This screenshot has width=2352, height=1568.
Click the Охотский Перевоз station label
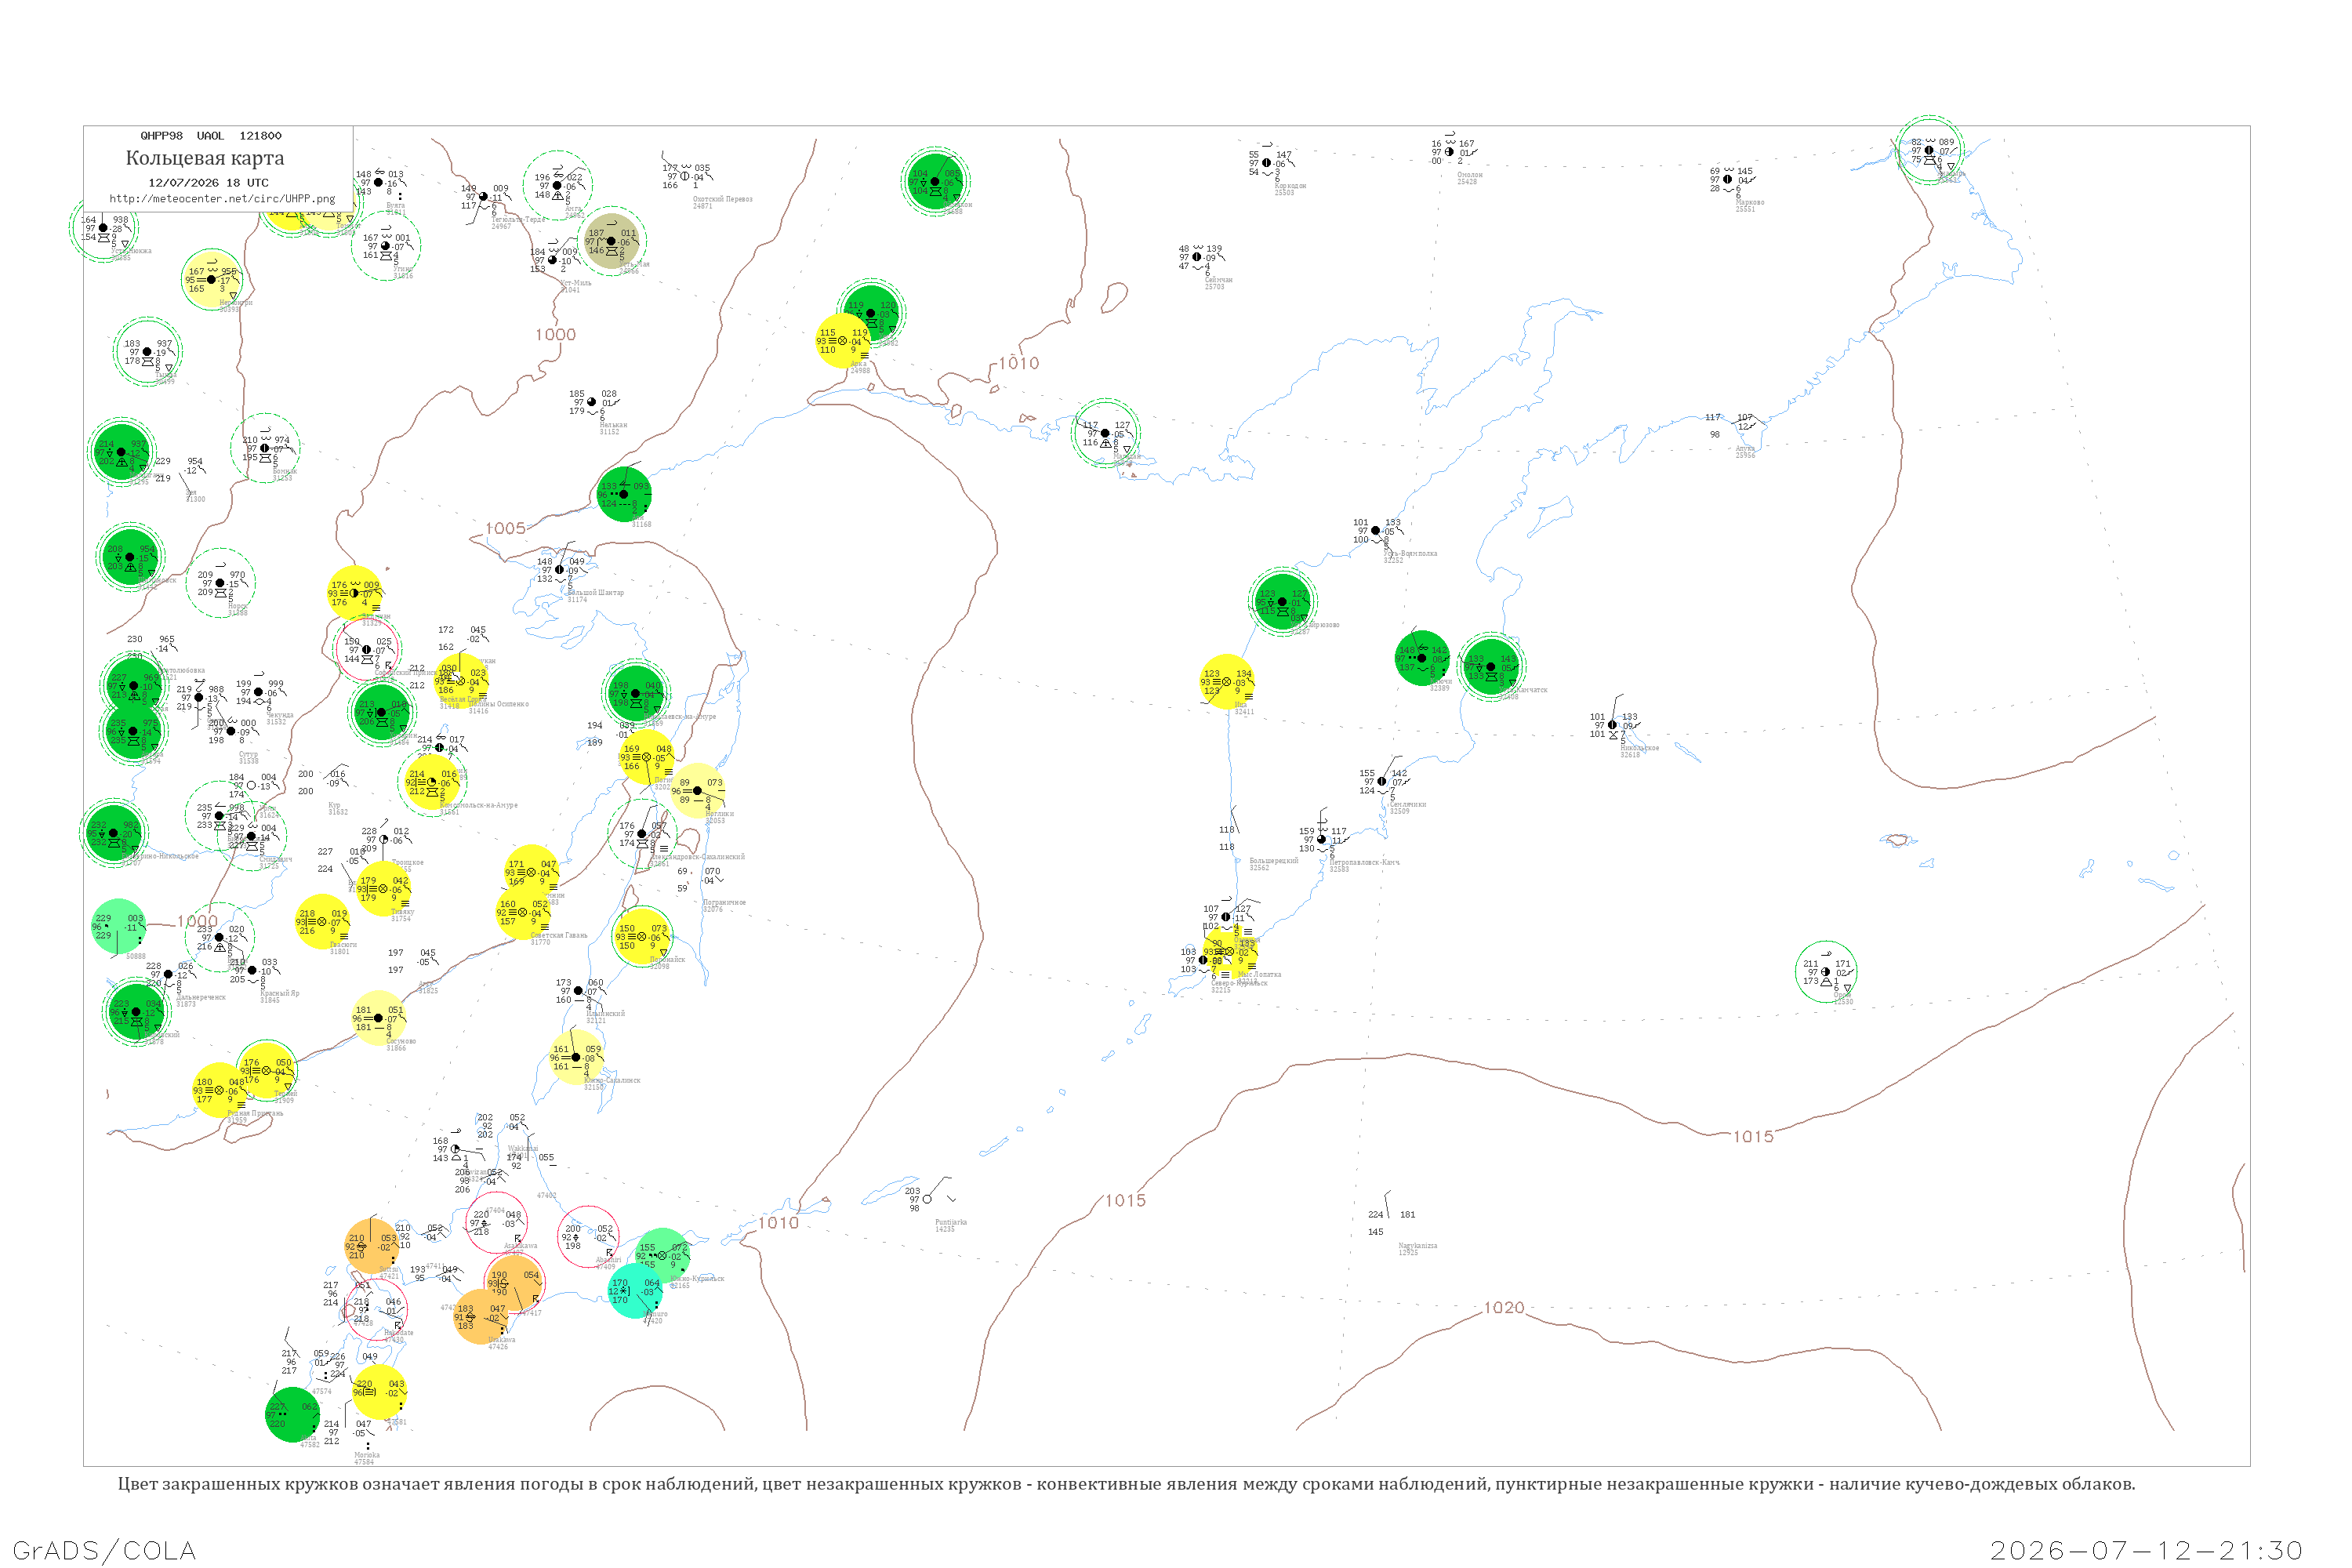pos(723,200)
